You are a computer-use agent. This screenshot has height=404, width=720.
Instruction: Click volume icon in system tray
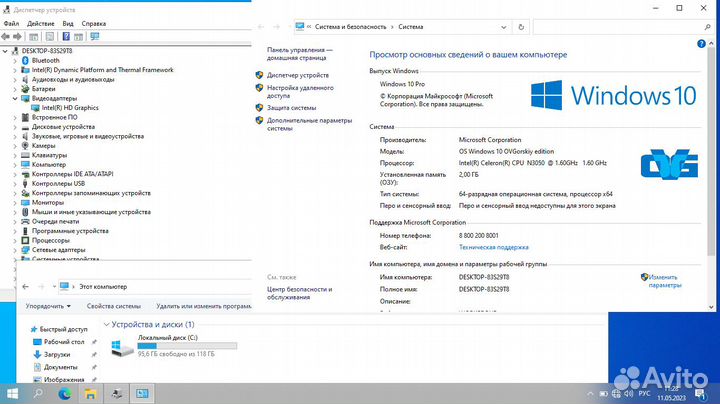[x=628, y=394]
